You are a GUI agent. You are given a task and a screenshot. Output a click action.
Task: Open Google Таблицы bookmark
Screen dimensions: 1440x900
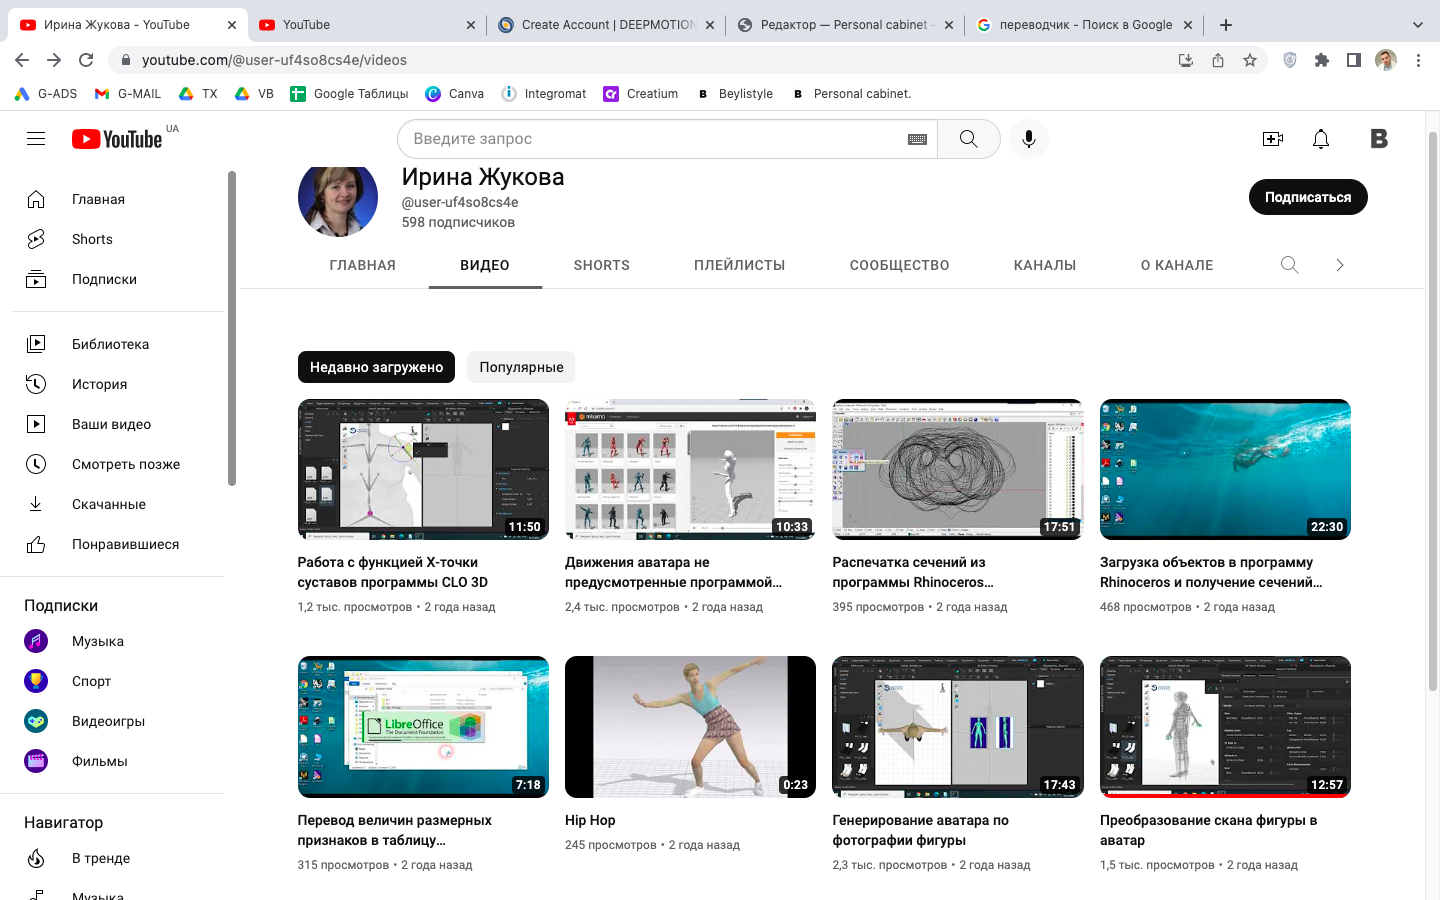tap(349, 94)
